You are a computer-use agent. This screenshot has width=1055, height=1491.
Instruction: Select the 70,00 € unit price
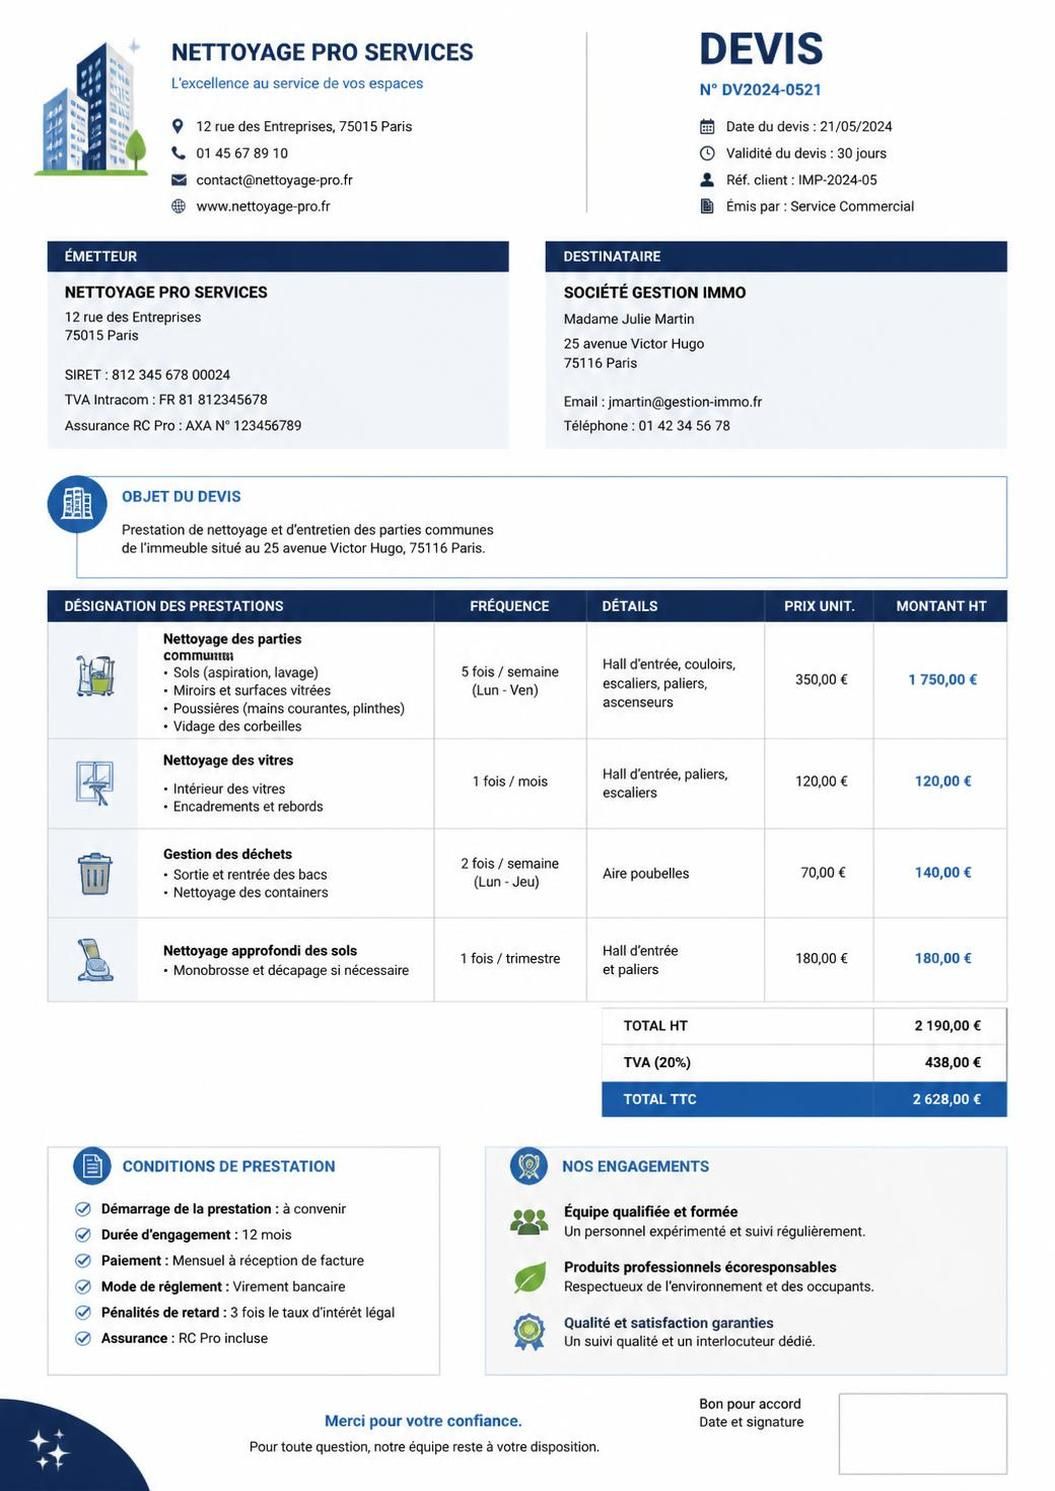pyautogui.click(x=823, y=873)
